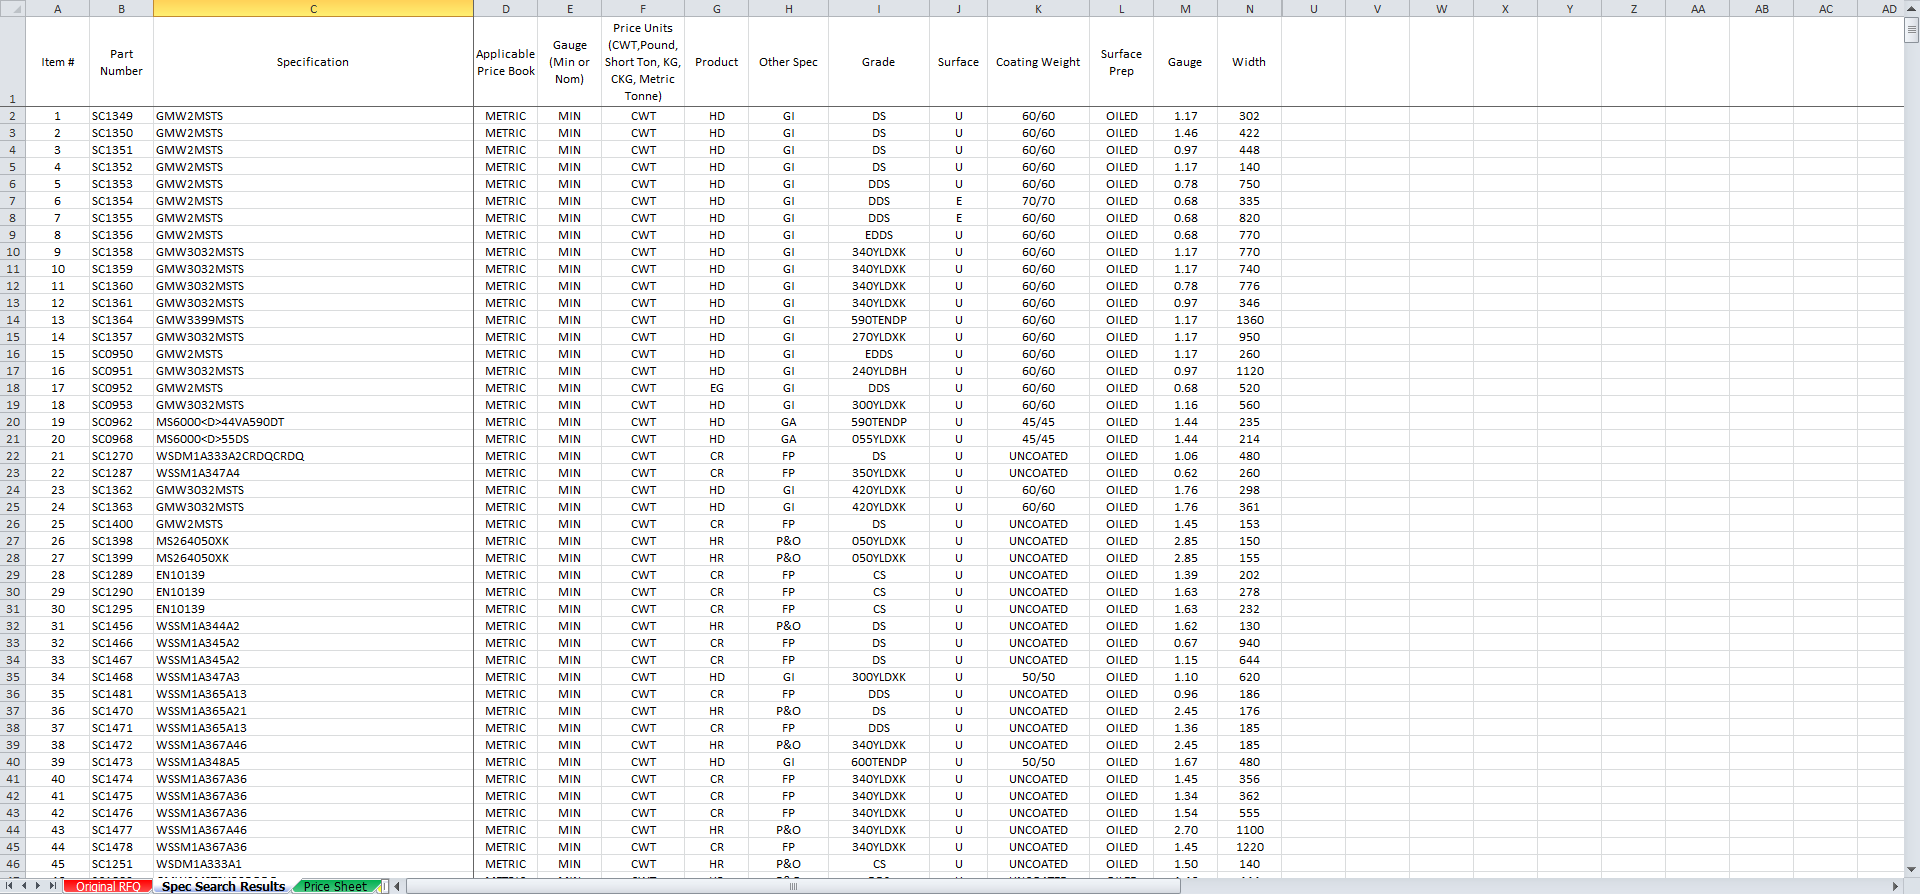Select the Spec Search Results sheet tab
The width and height of the screenshot is (1920, 894).
223,887
